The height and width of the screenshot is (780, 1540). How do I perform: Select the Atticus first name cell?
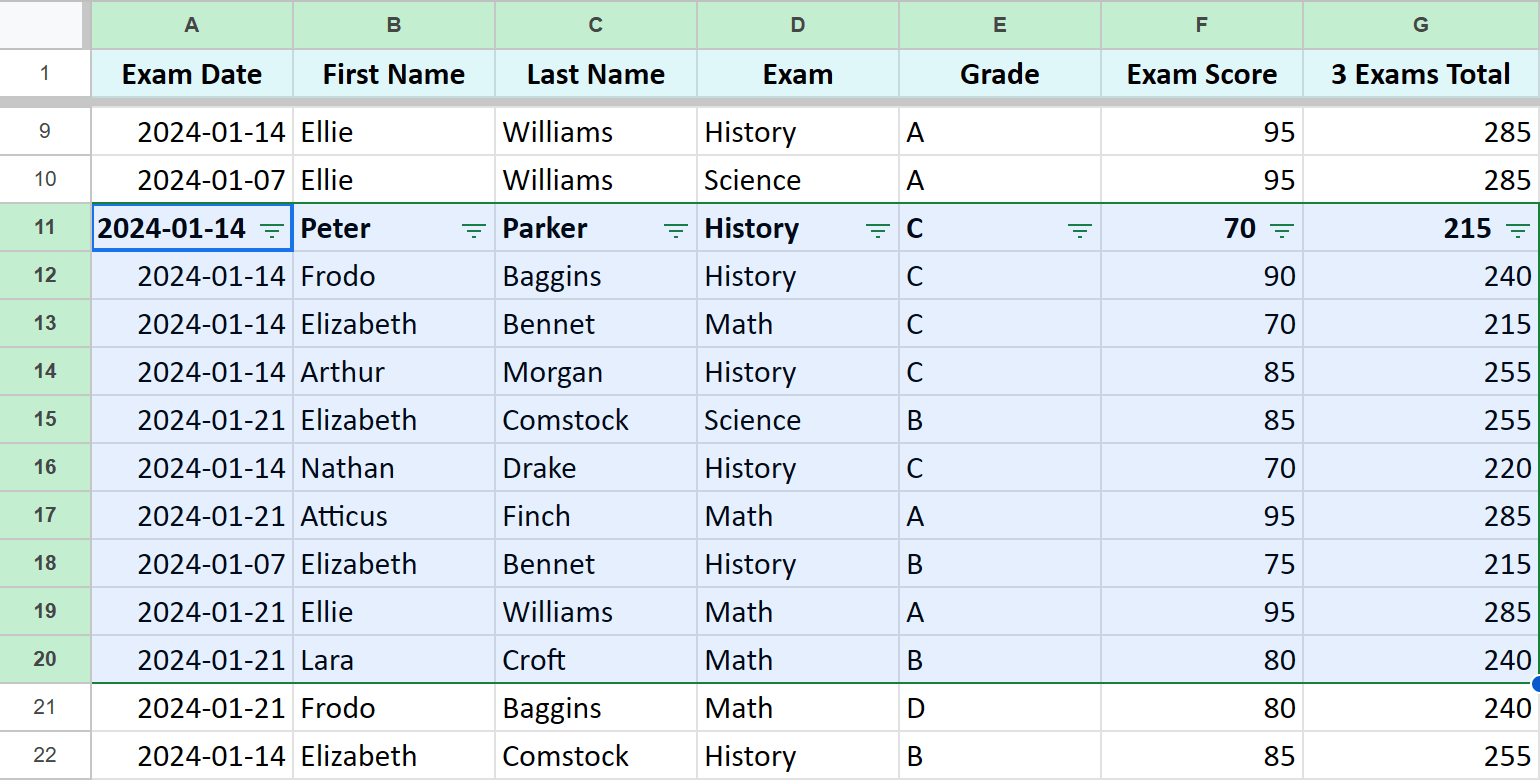tap(394, 516)
